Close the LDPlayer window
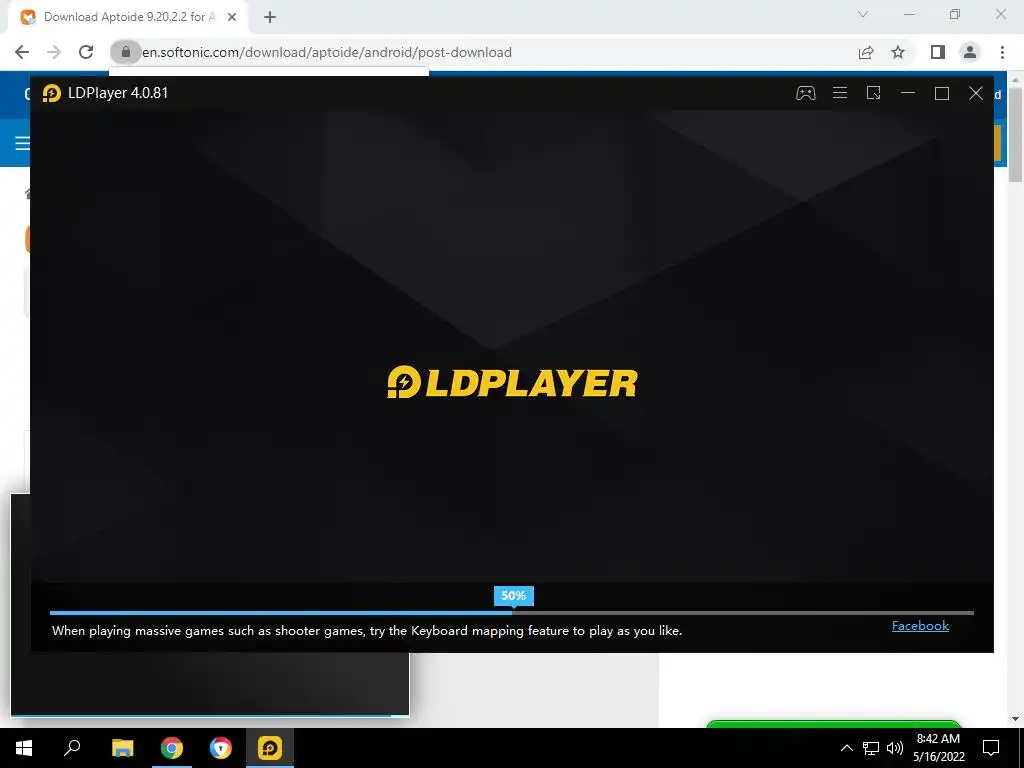This screenshot has height=768, width=1024. [976, 93]
